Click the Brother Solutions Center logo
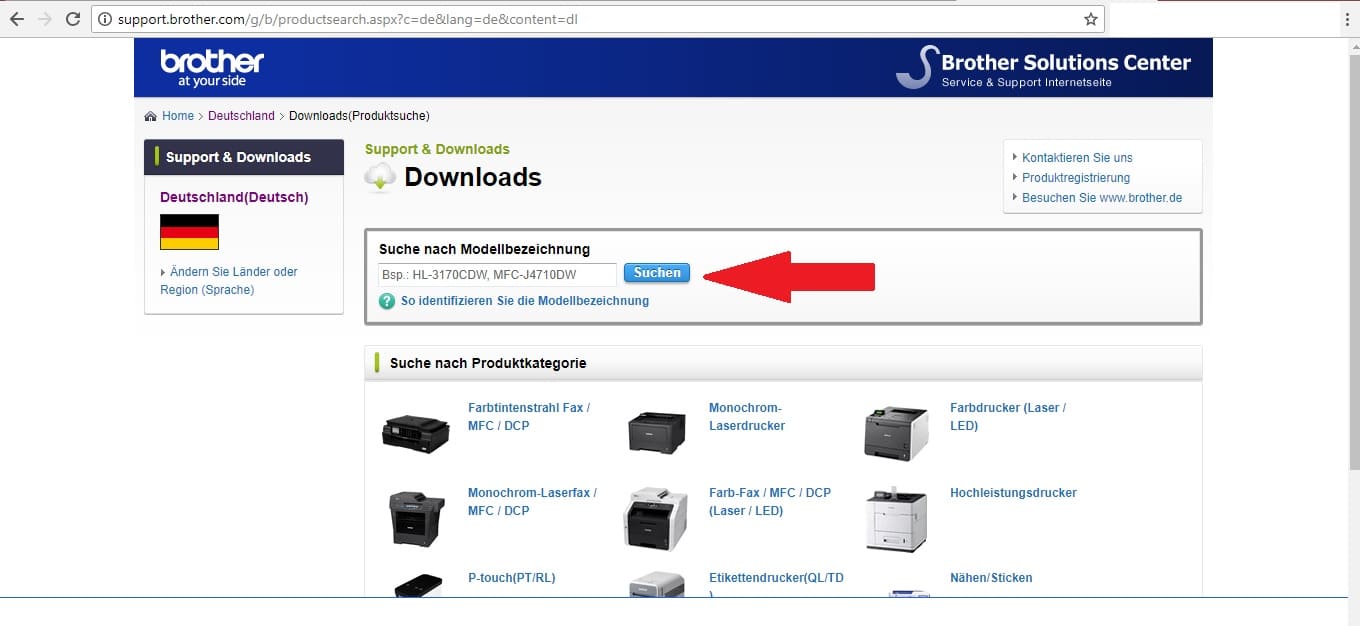 click(x=1044, y=67)
